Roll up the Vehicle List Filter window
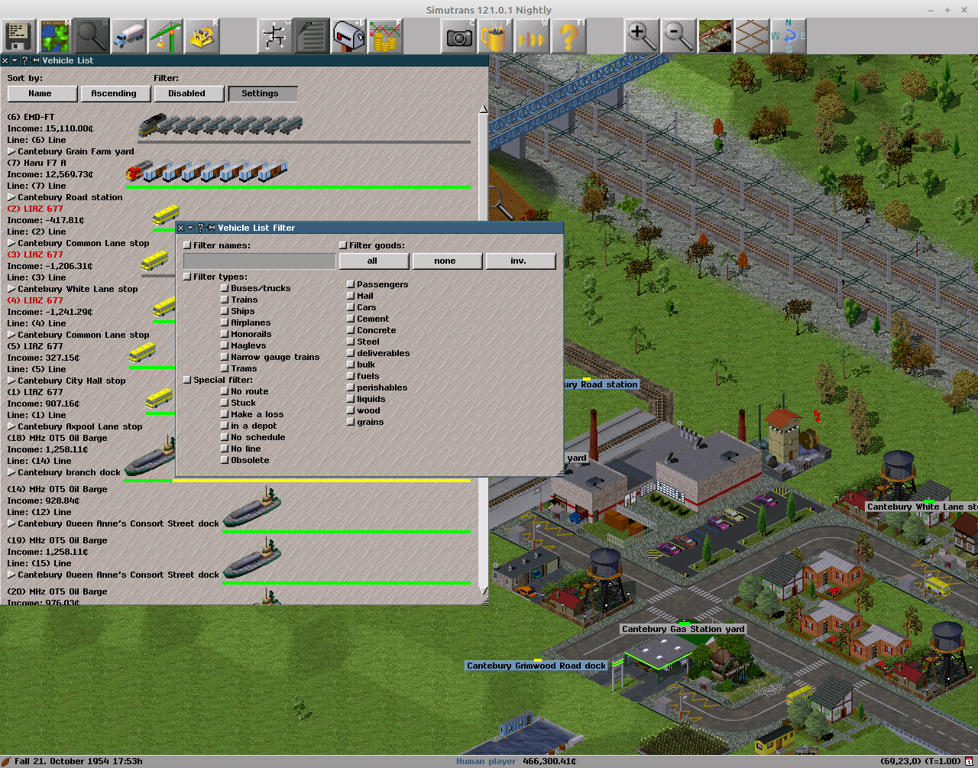This screenshot has height=768, width=978. point(190,228)
